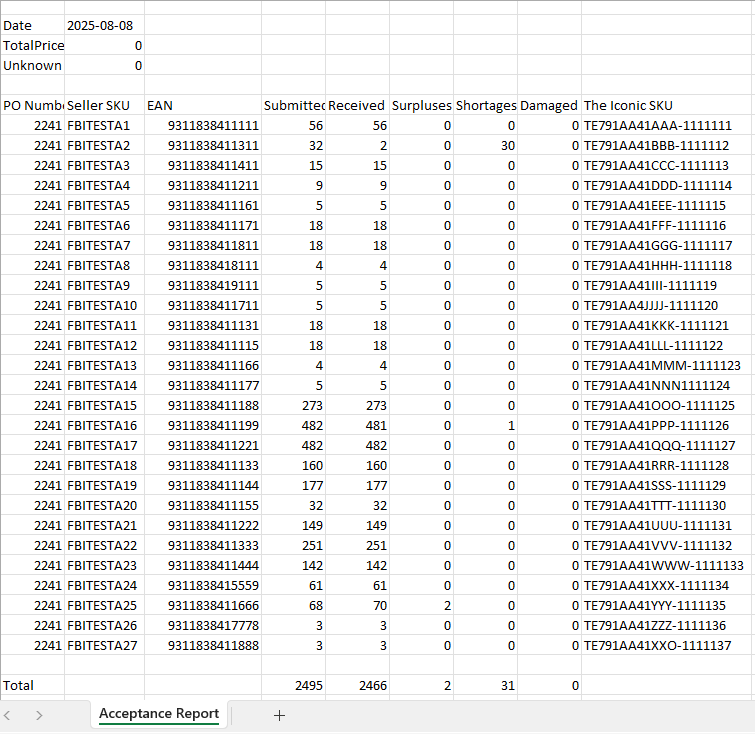
Task: Click the Unknown label cell
Action: click(33, 65)
